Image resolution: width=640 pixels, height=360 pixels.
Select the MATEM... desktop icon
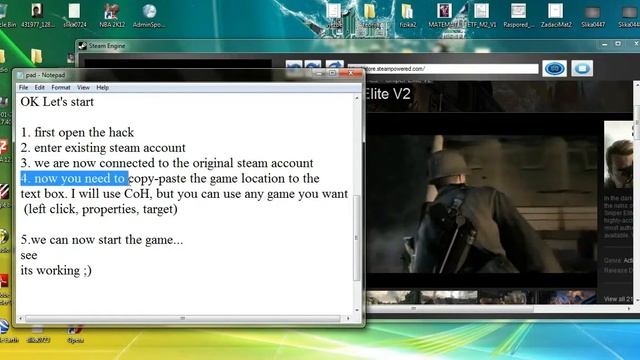click(x=444, y=16)
